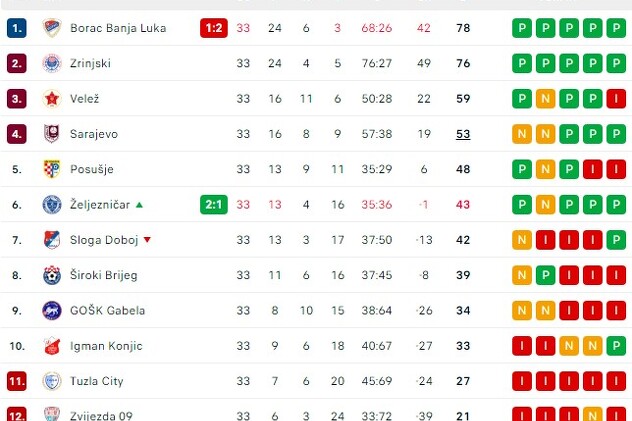Click the Borac Banja Luka club crest
632x421 pixels.
coord(51,28)
